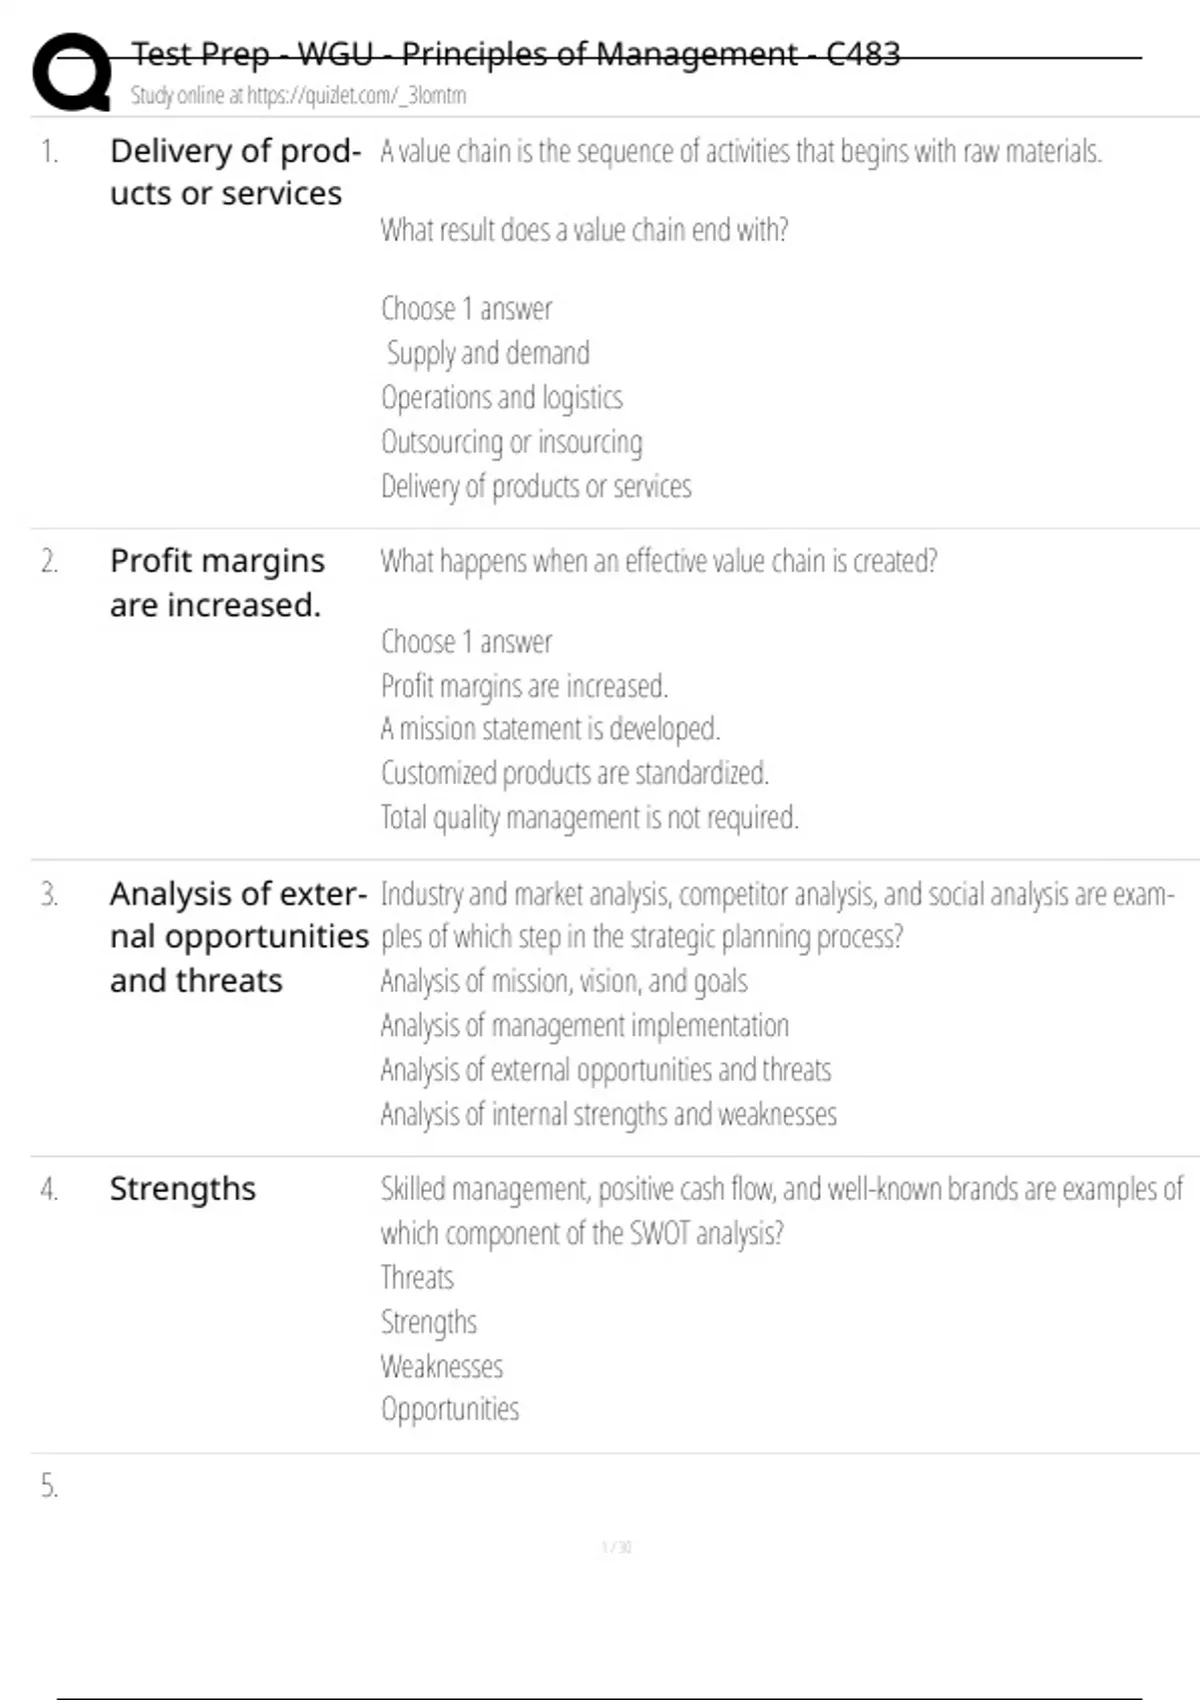Select answer 'Outsourcing or insourcing'
Viewport: 1200px width, 1700px height.
(x=511, y=441)
